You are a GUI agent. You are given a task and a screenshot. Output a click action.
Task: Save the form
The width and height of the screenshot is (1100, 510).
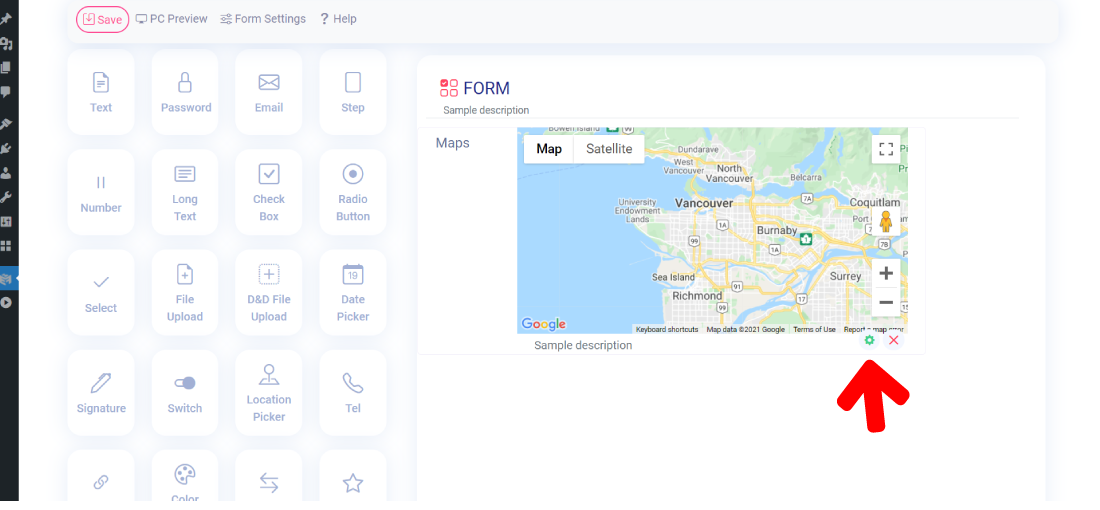pyautogui.click(x=102, y=20)
